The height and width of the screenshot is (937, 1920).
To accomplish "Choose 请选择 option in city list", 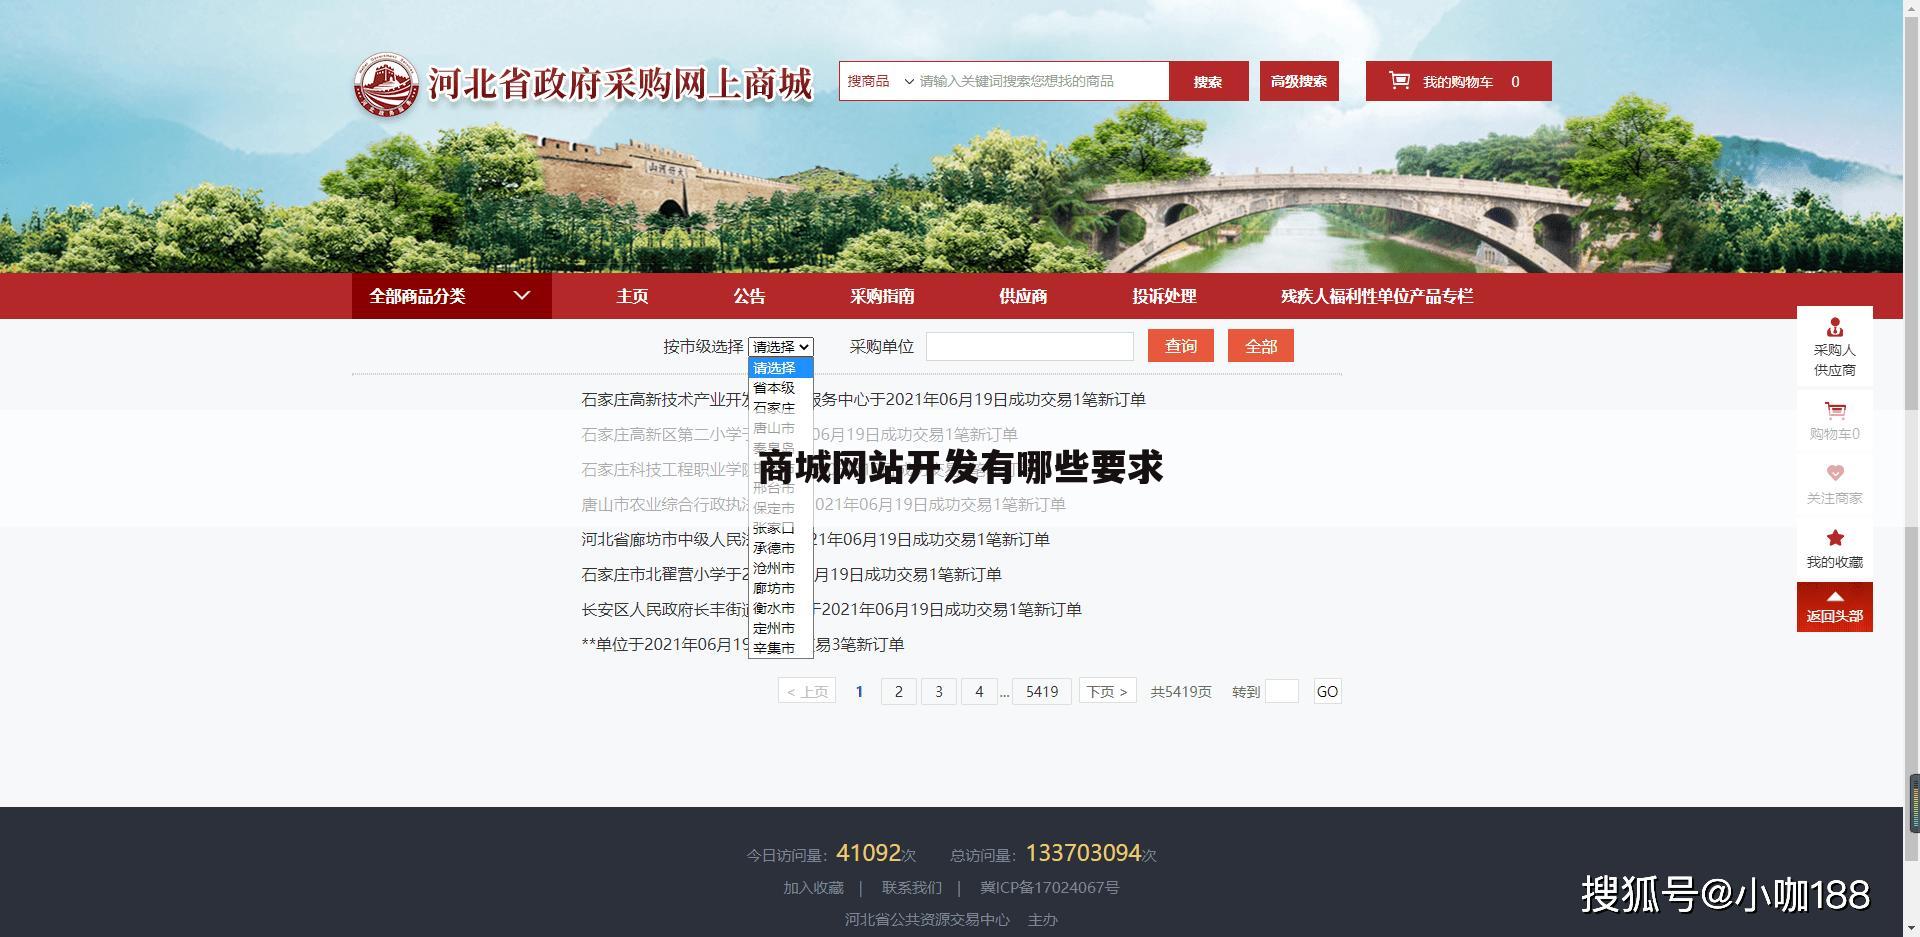I will (x=780, y=368).
